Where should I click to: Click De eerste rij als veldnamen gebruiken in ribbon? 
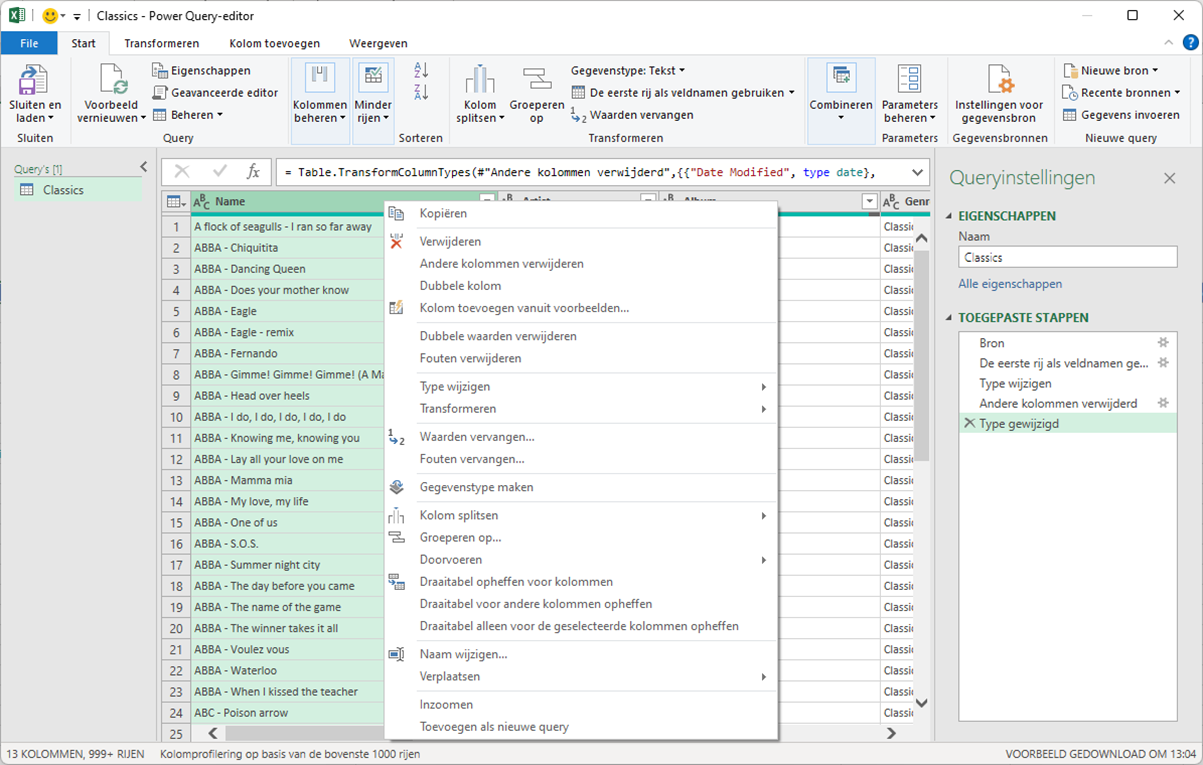(684, 93)
